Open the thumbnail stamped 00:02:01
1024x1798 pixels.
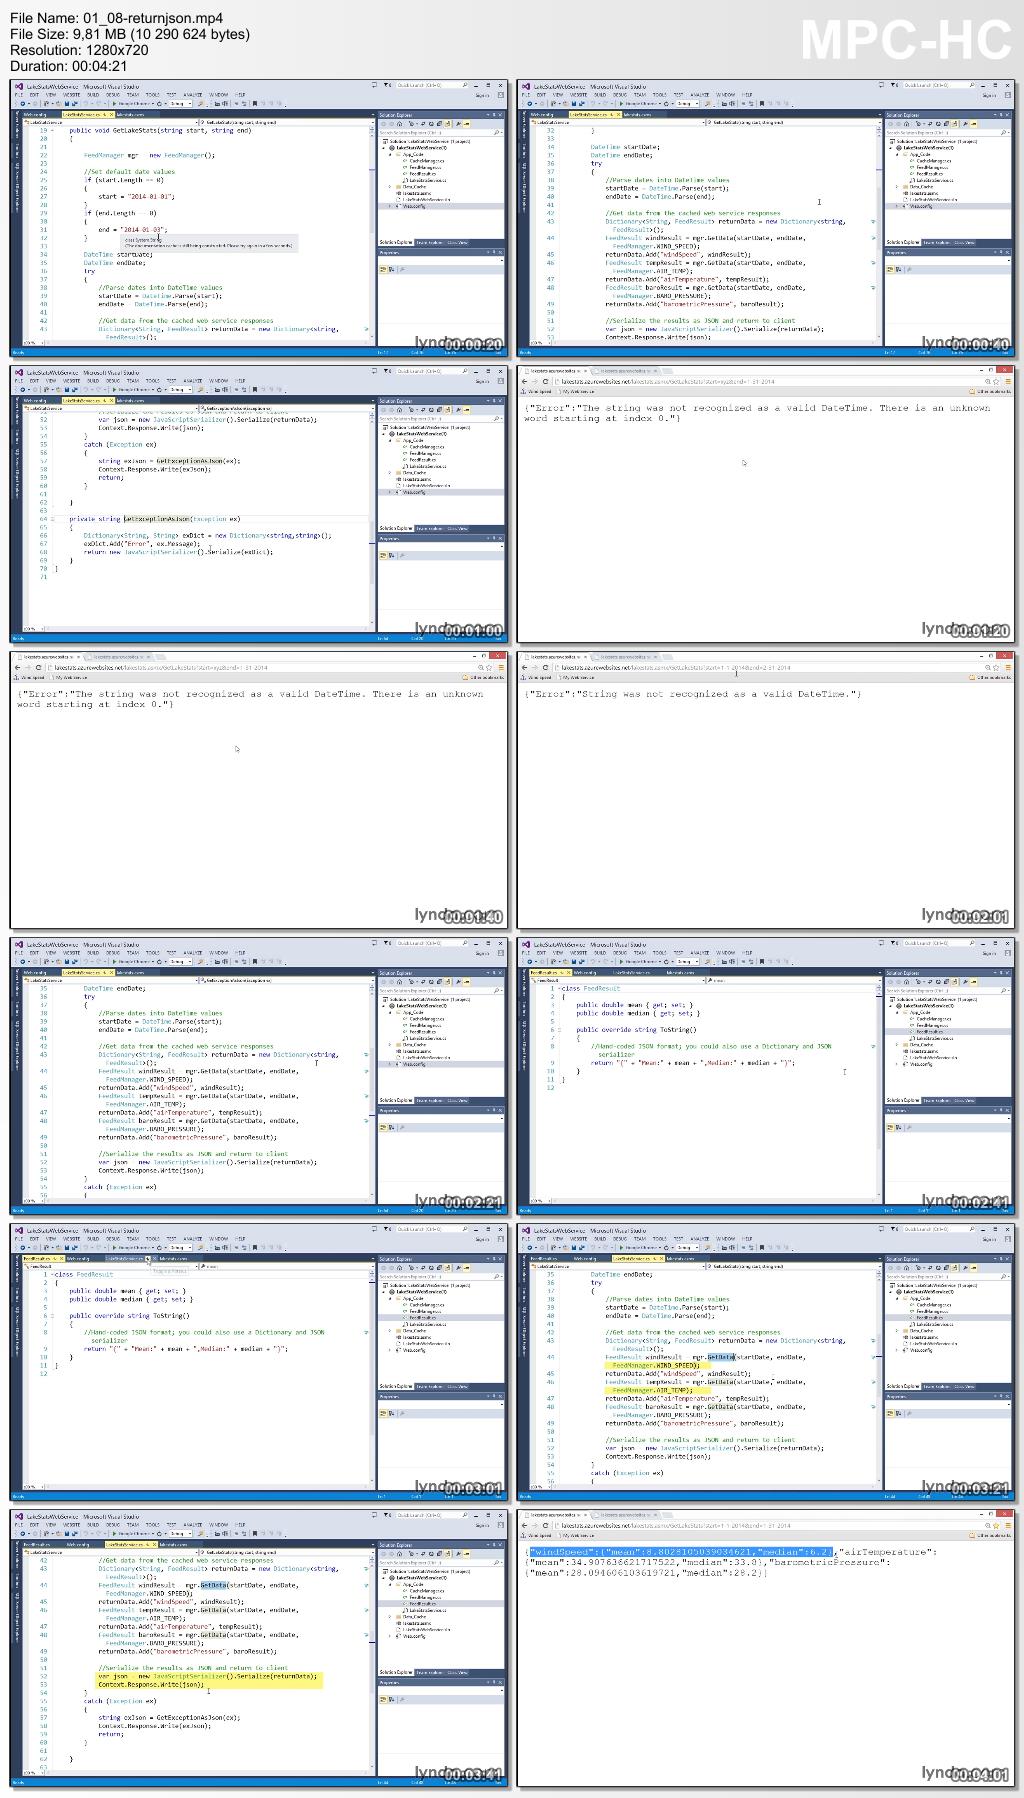coord(766,790)
